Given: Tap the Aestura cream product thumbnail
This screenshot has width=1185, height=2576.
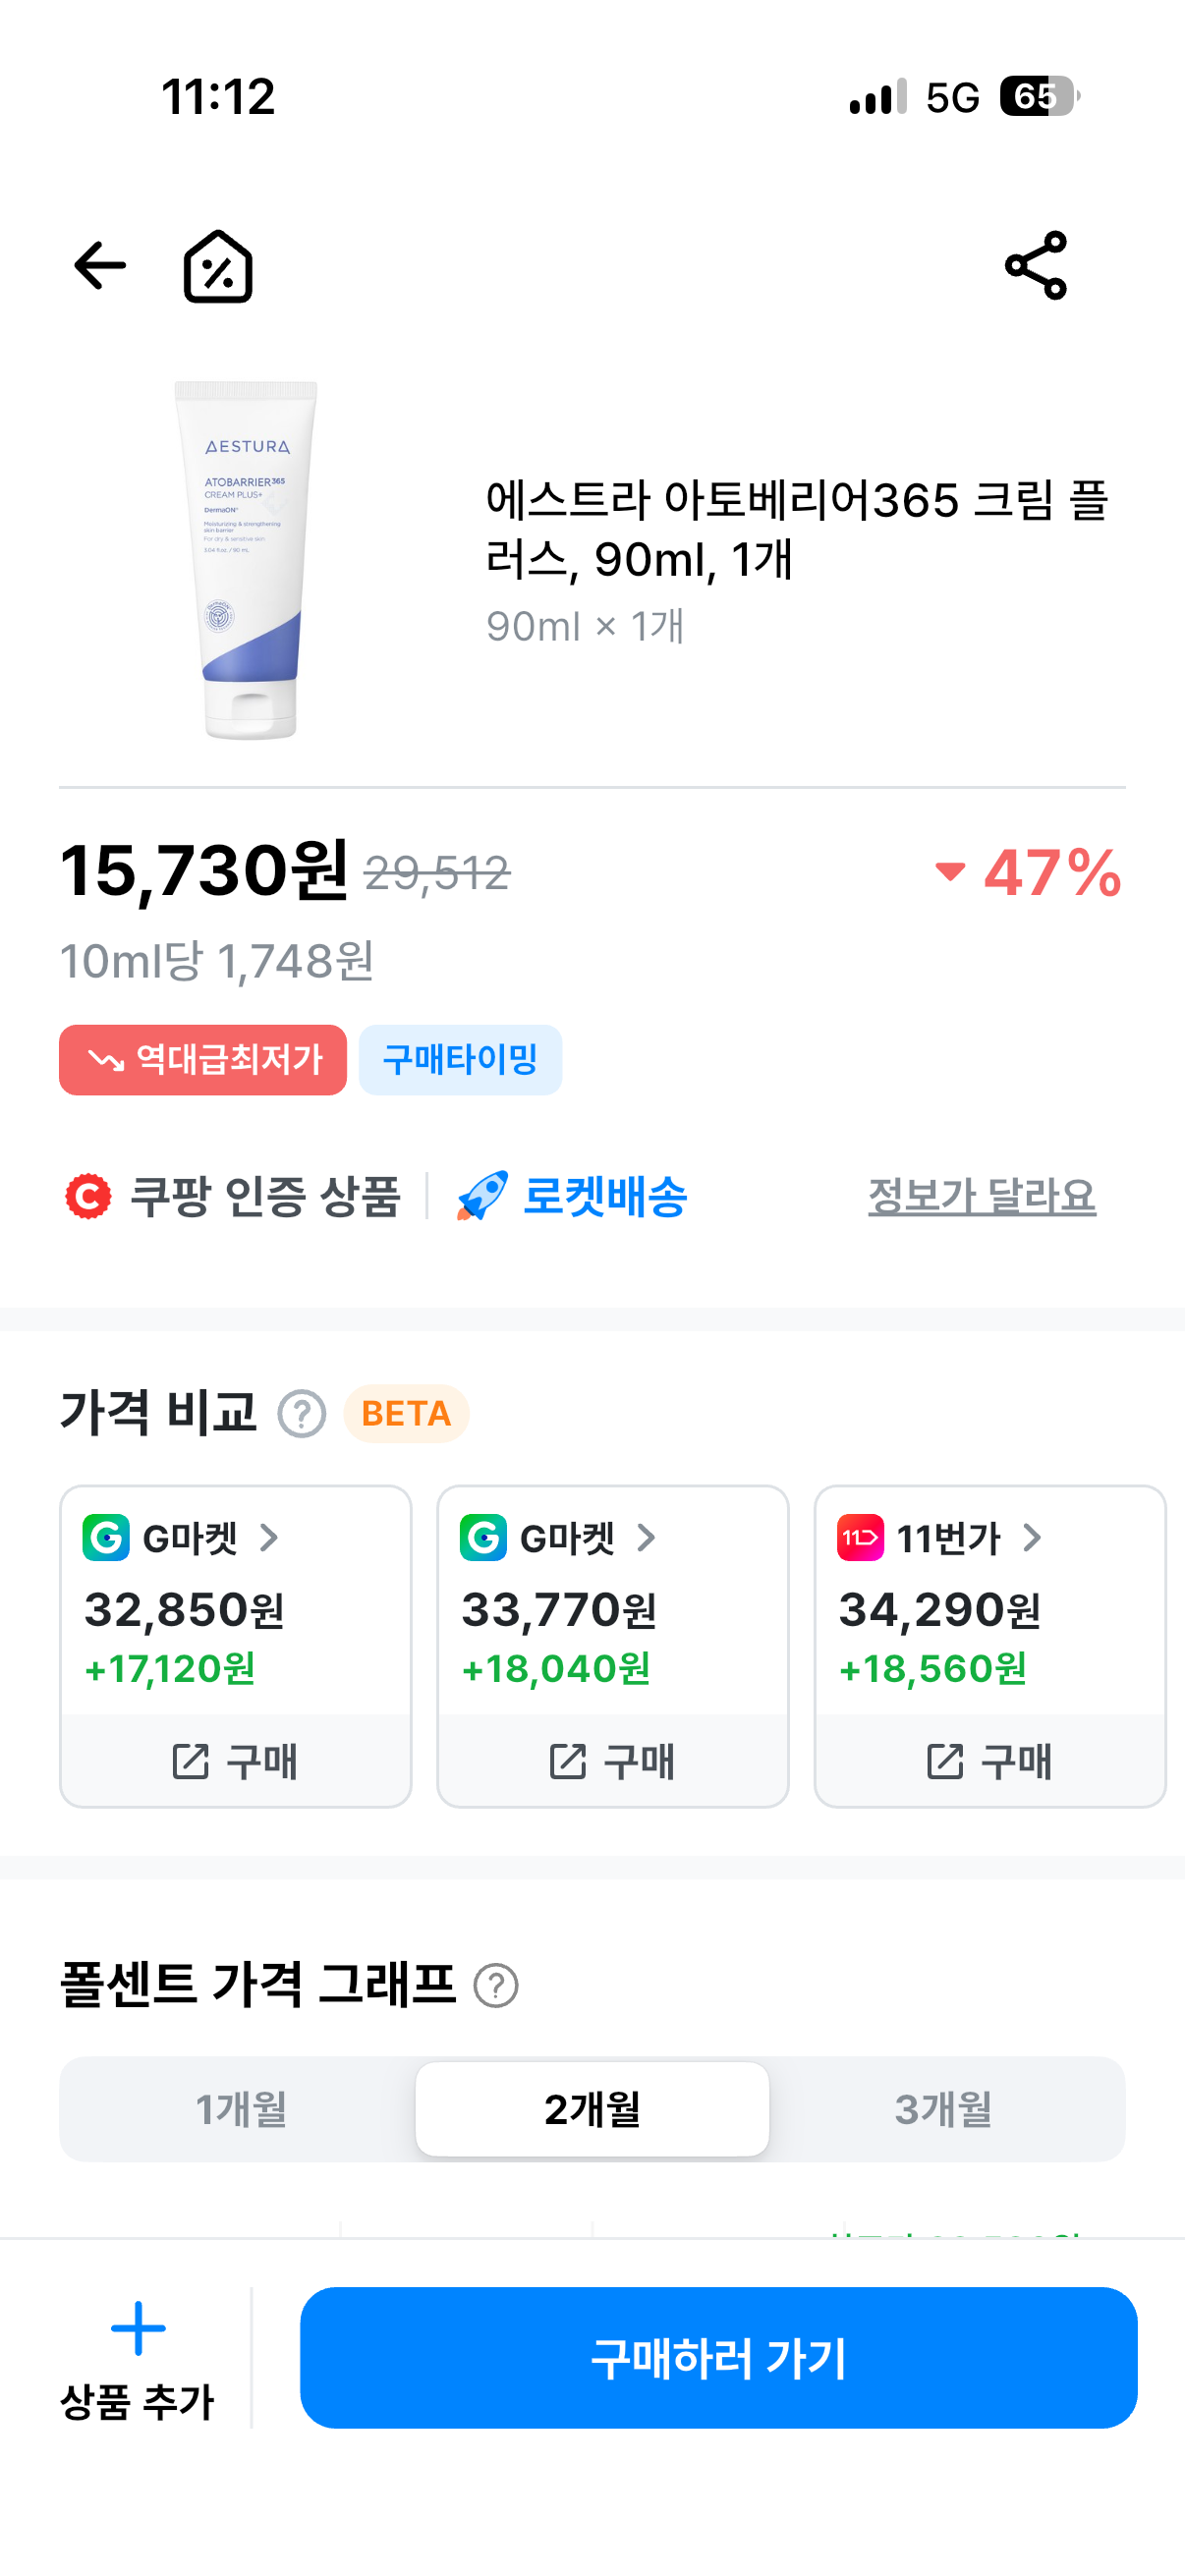Looking at the screenshot, I should pos(247,560).
